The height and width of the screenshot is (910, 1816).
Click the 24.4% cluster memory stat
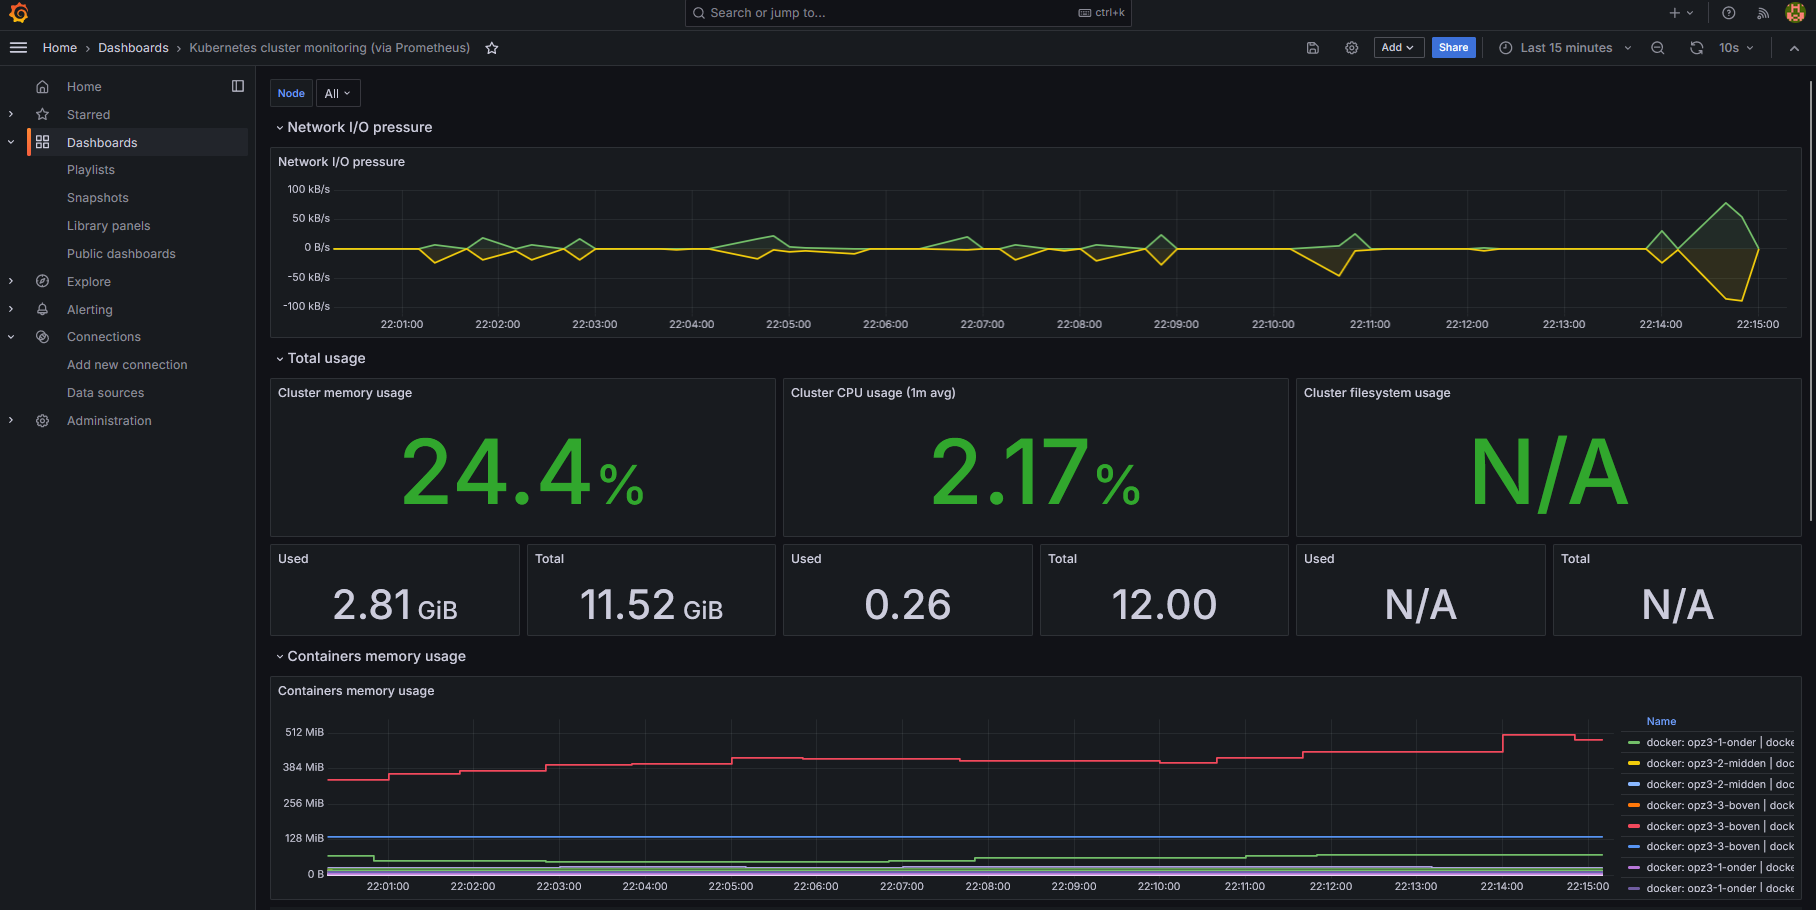tap(522, 472)
